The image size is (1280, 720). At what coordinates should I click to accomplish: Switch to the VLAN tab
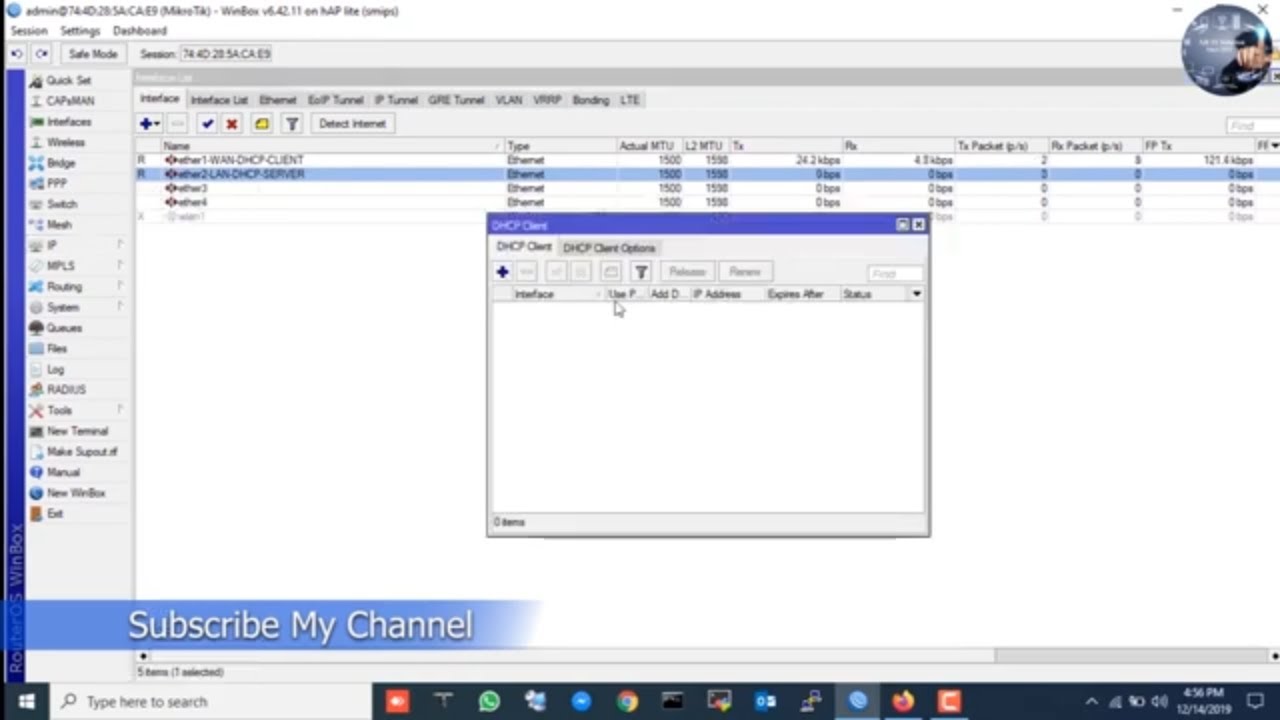point(509,100)
